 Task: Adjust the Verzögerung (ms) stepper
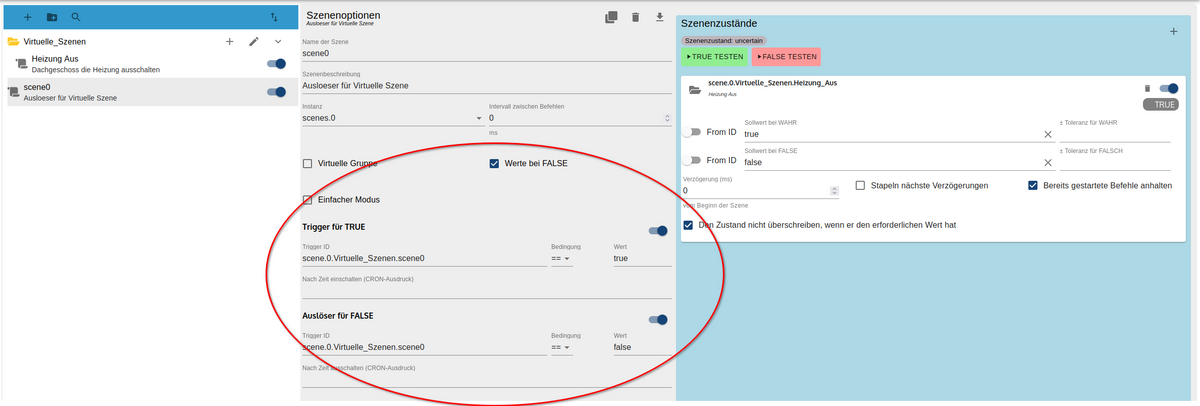(x=835, y=190)
